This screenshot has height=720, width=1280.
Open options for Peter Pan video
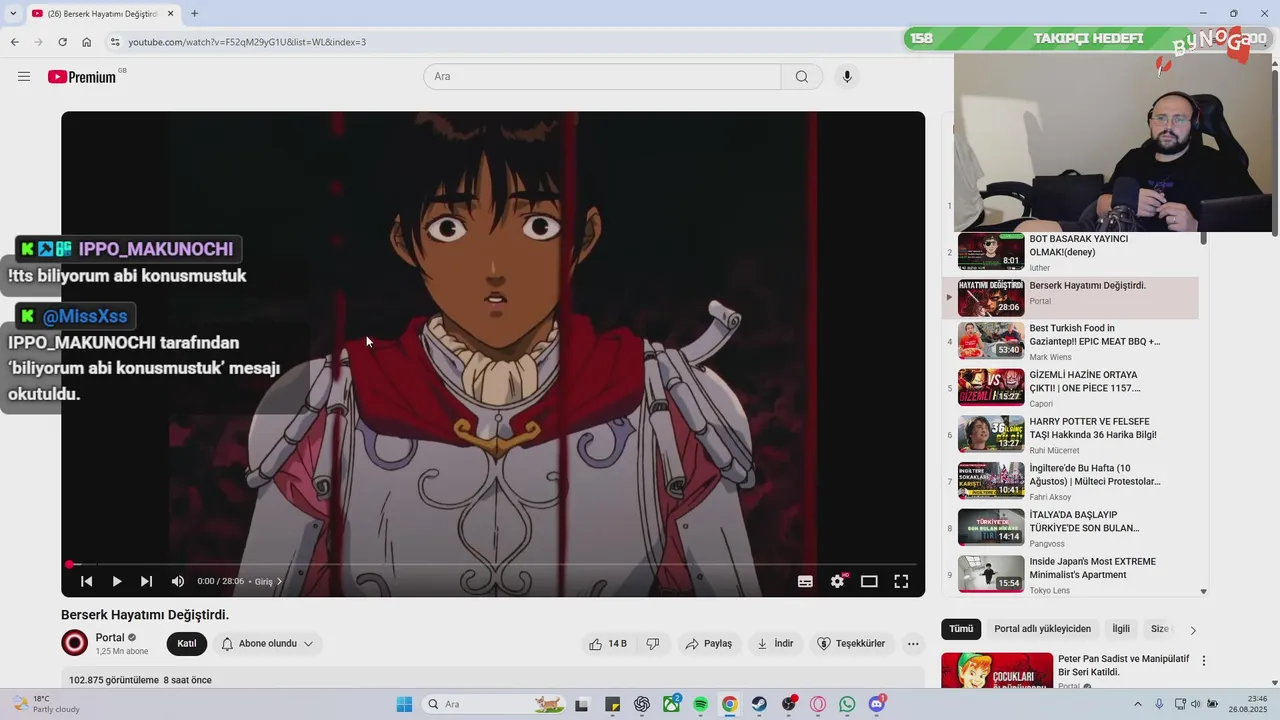click(x=1204, y=661)
